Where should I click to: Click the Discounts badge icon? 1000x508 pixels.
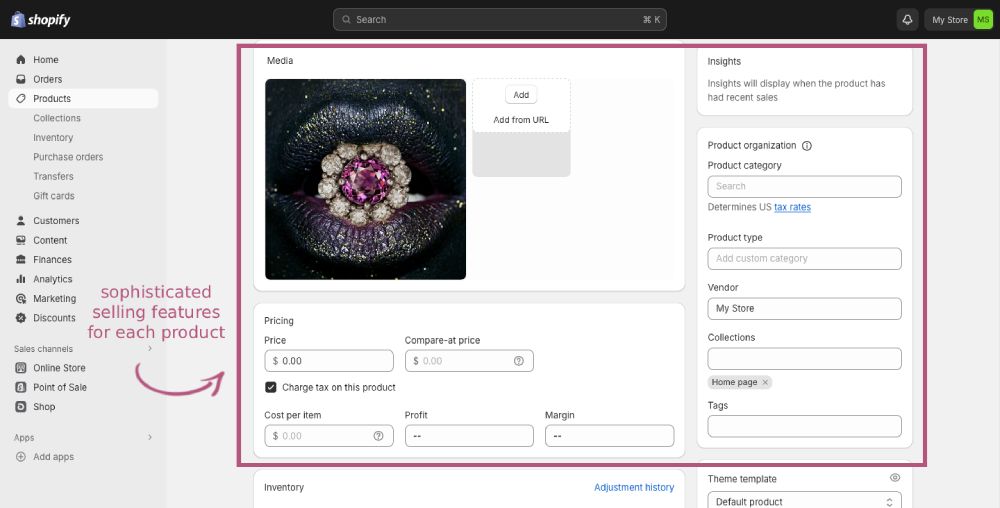pos(21,317)
